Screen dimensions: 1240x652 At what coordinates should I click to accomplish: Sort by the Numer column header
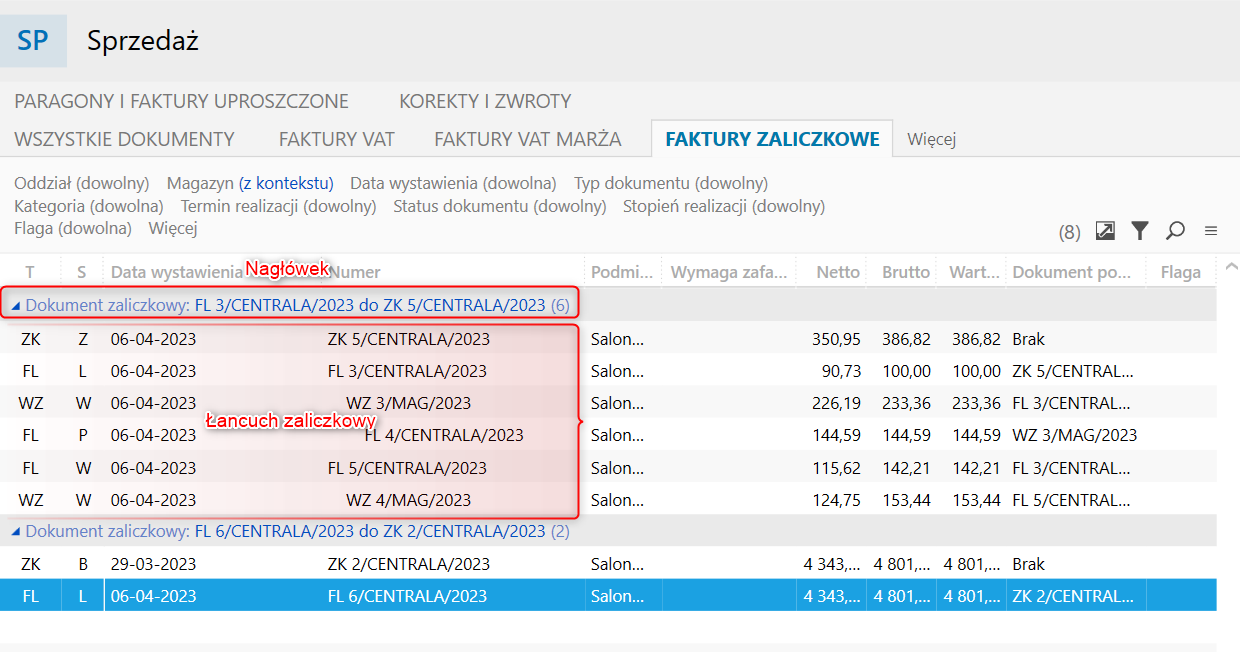[355, 272]
